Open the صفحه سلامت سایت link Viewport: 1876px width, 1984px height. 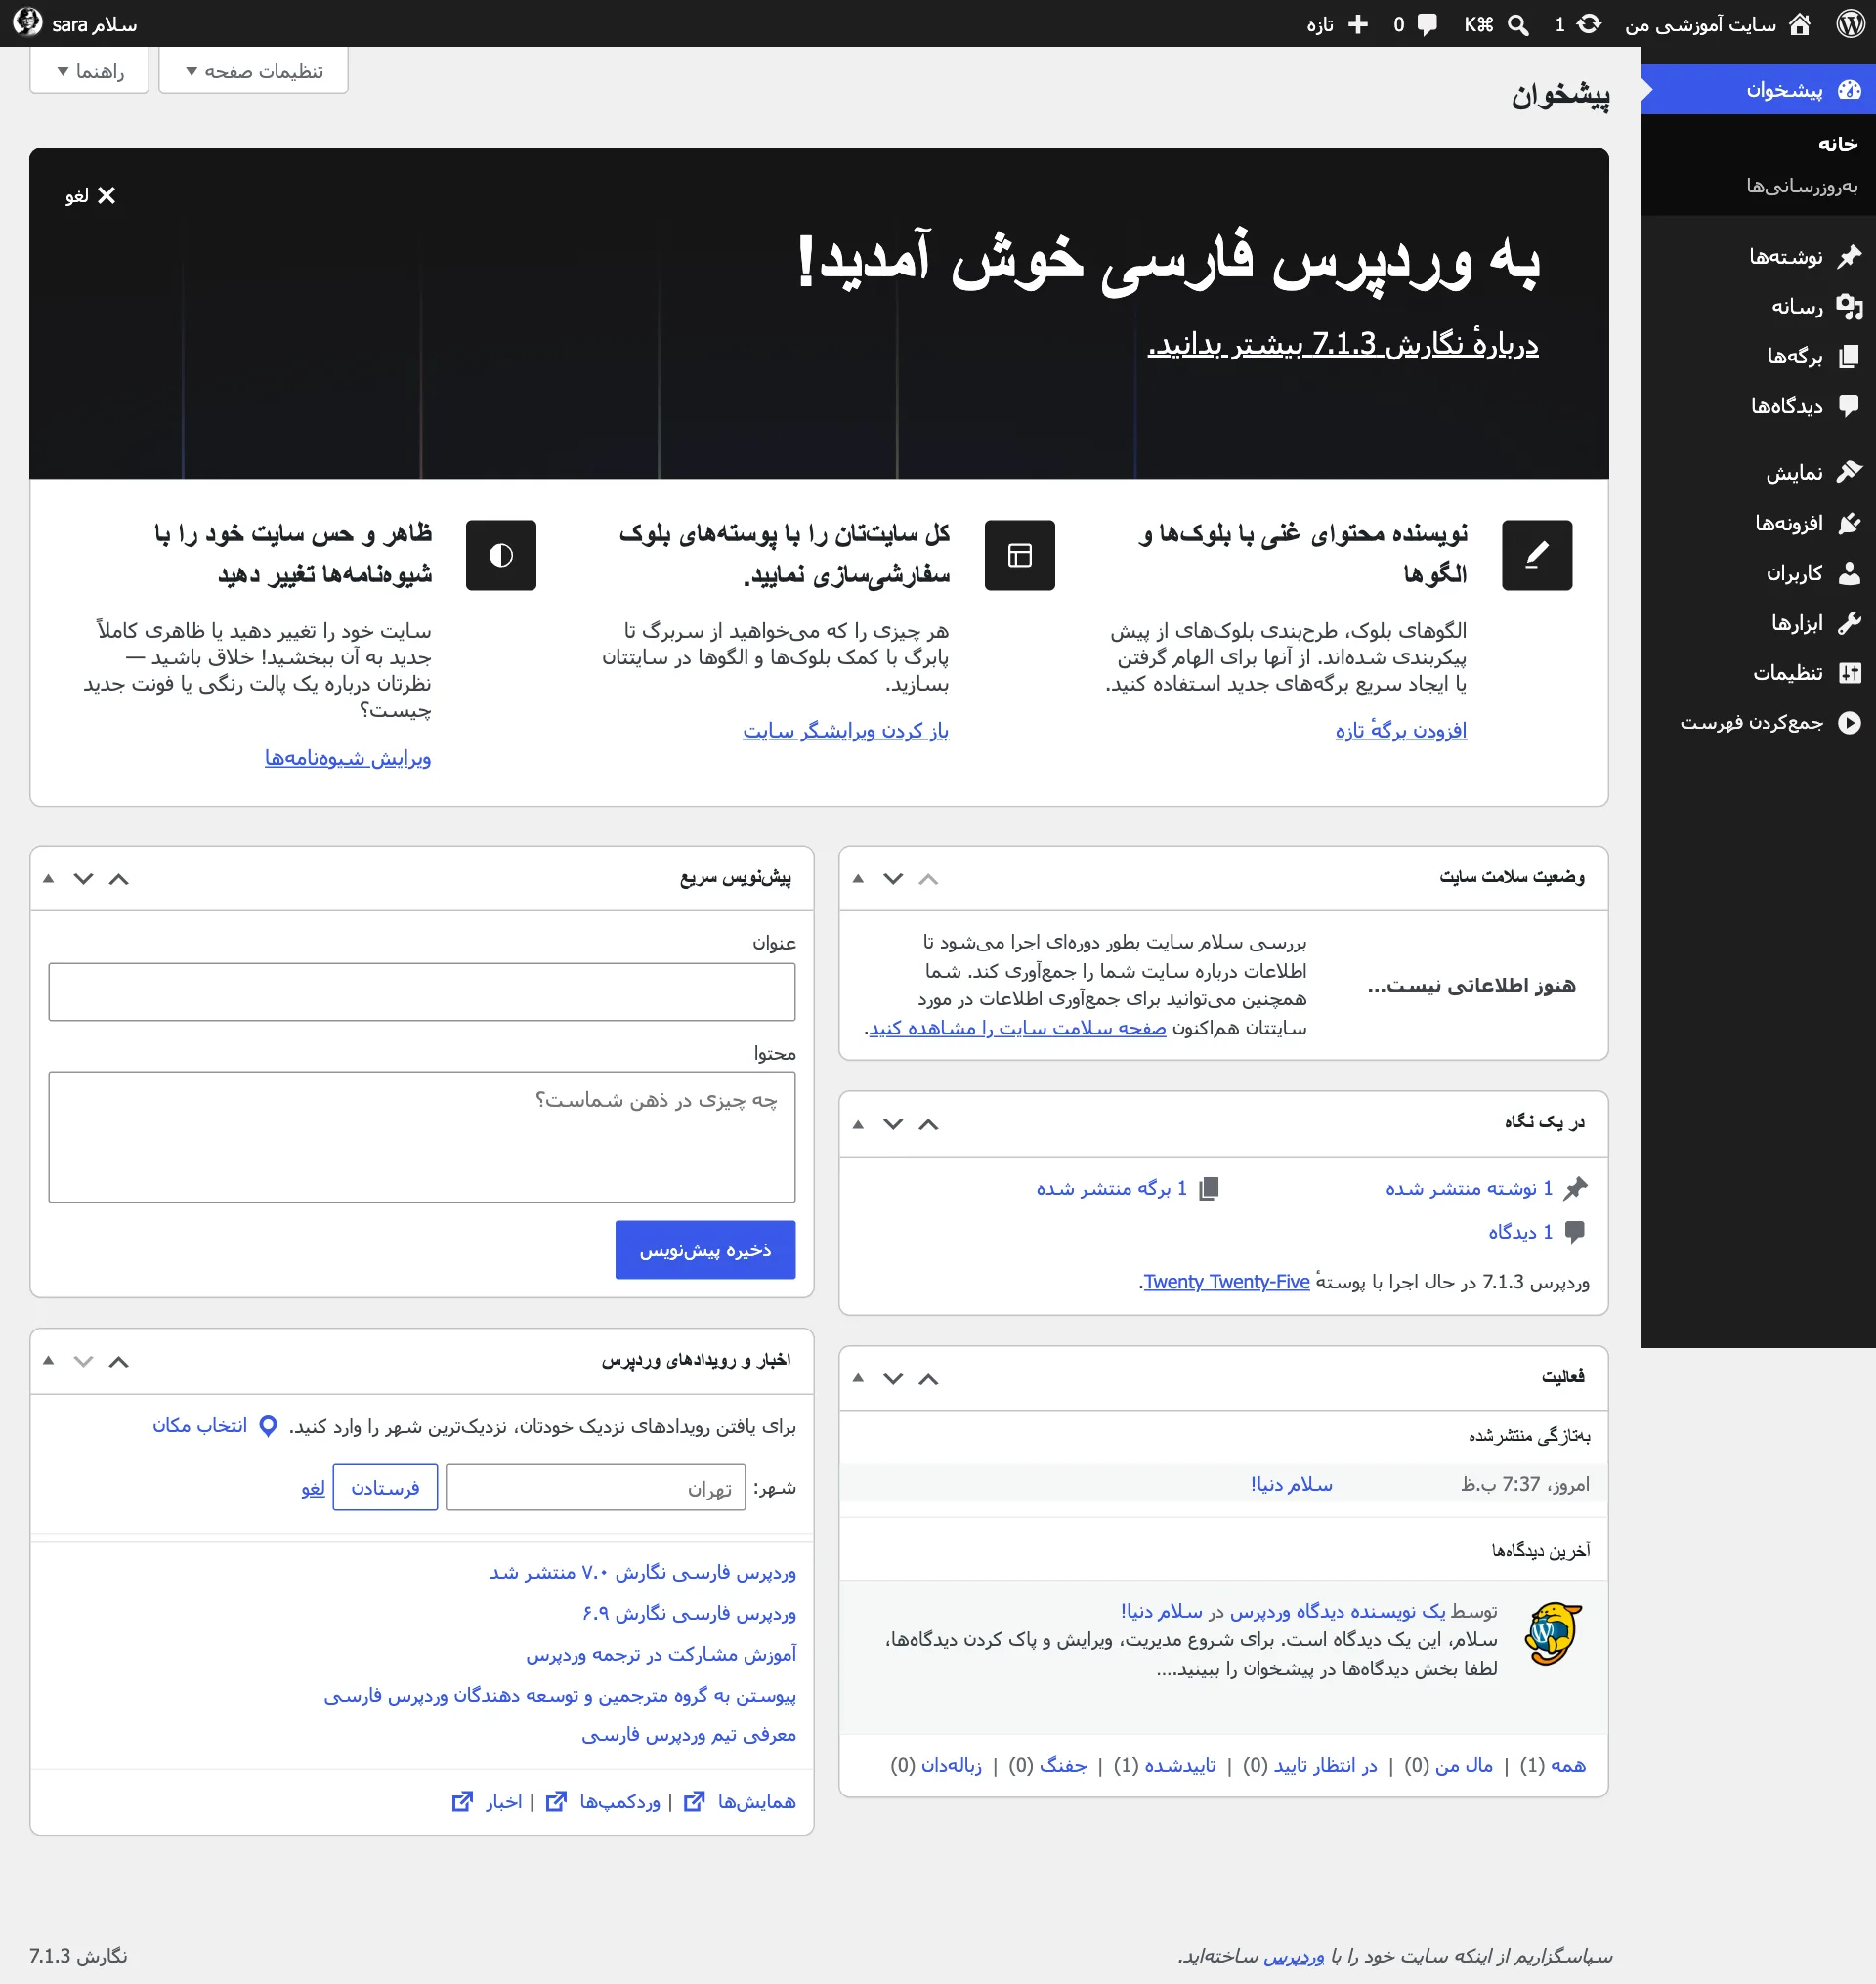(1017, 1028)
